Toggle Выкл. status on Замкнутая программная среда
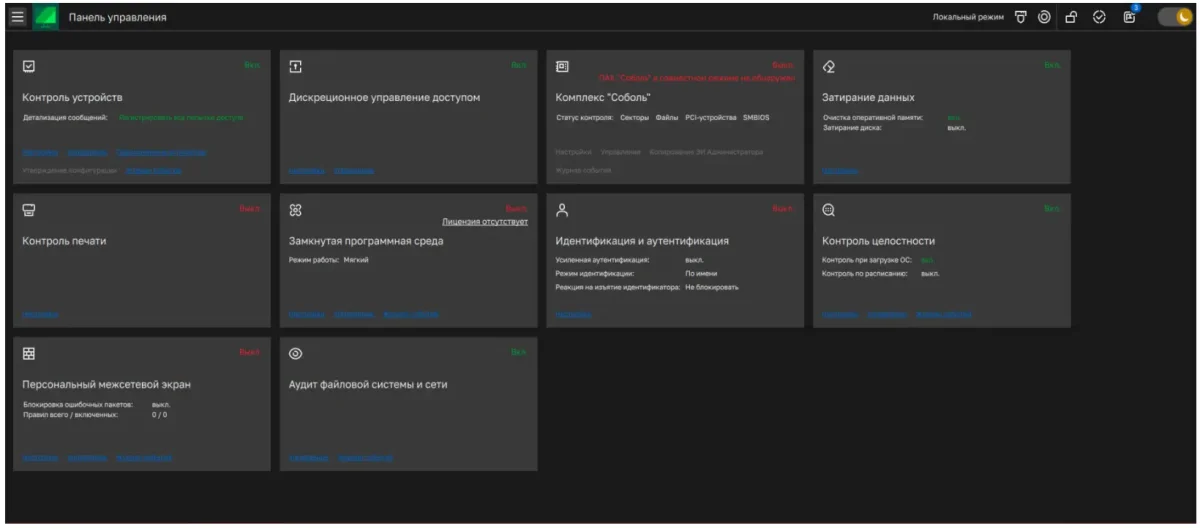Viewport: 1200px width, 529px height. 516,208
